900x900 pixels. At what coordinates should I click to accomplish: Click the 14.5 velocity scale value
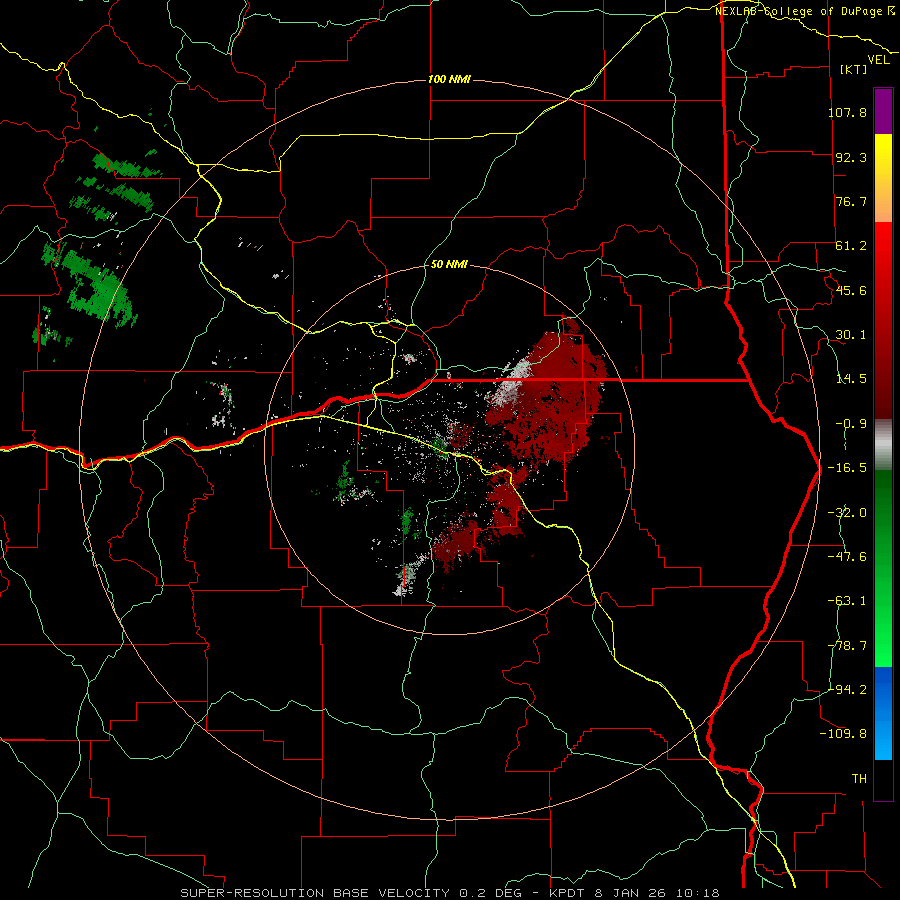[x=851, y=379]
